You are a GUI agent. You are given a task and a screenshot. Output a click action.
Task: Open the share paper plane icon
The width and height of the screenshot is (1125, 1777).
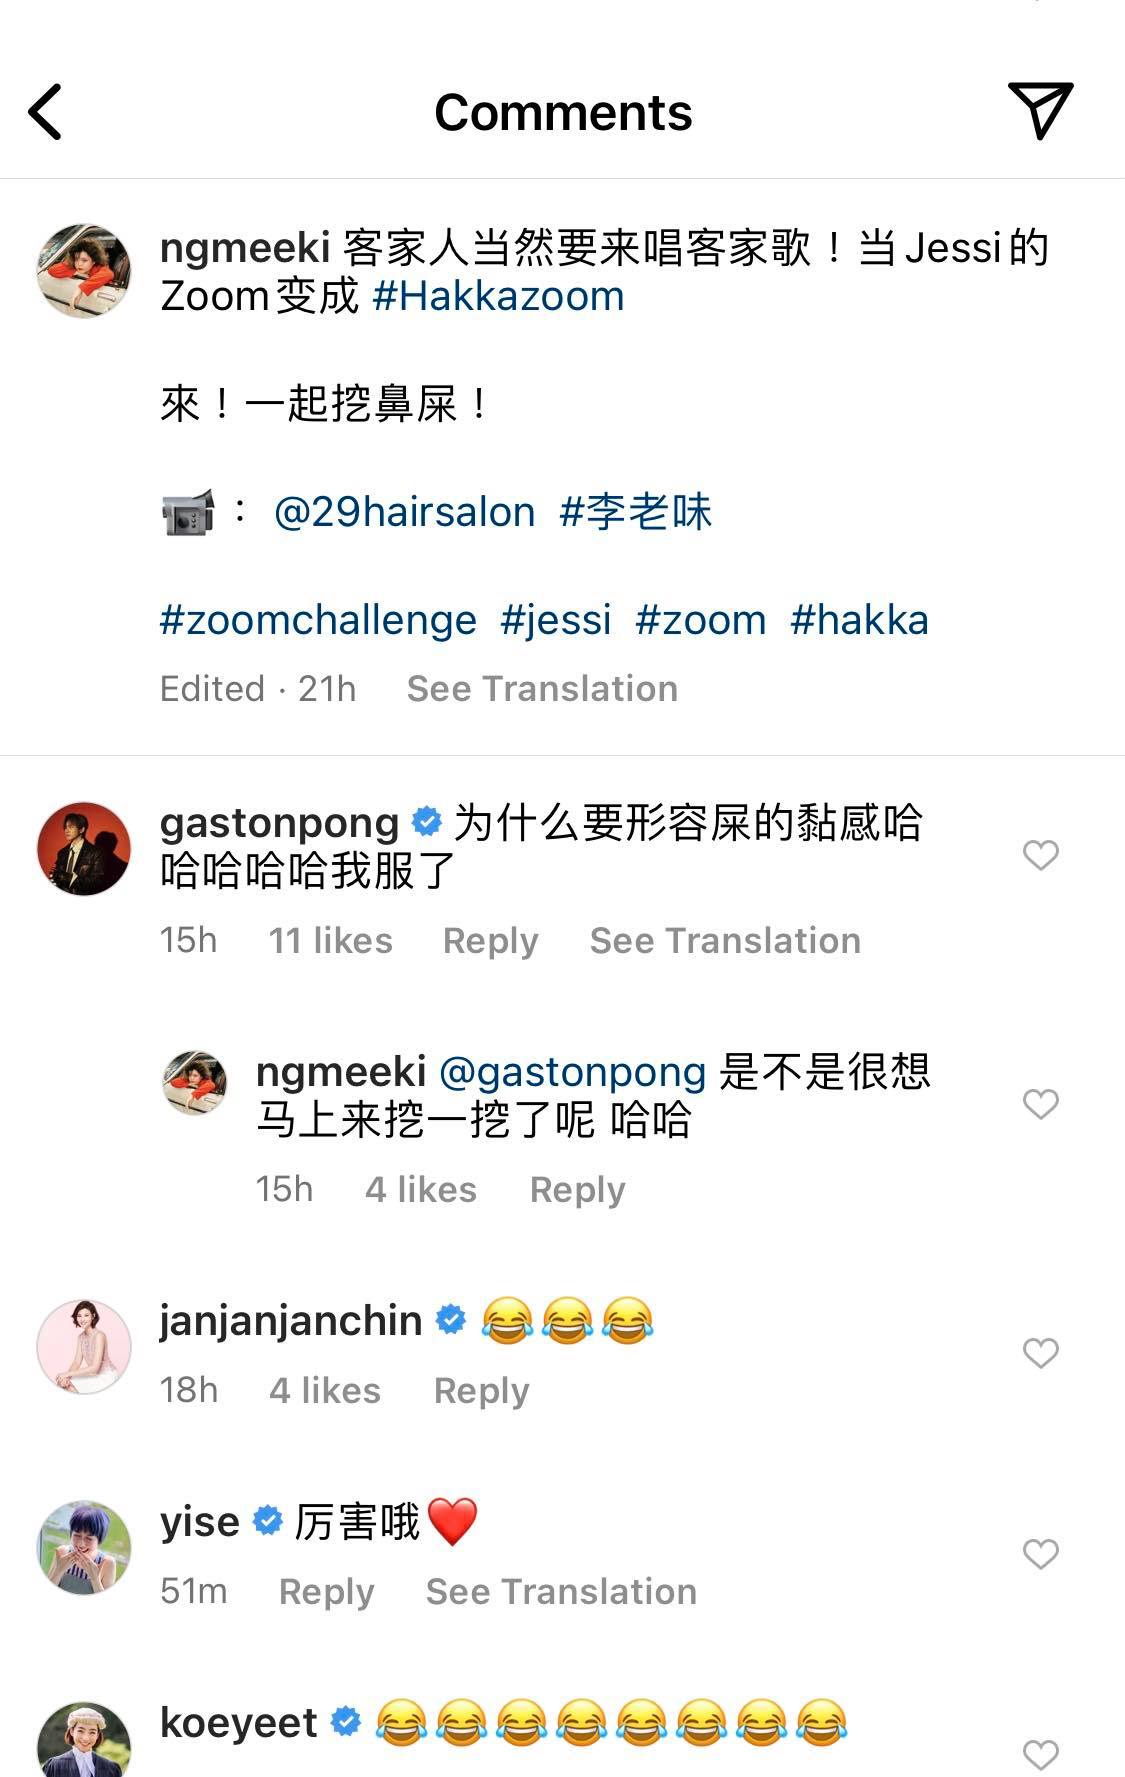1040,110
